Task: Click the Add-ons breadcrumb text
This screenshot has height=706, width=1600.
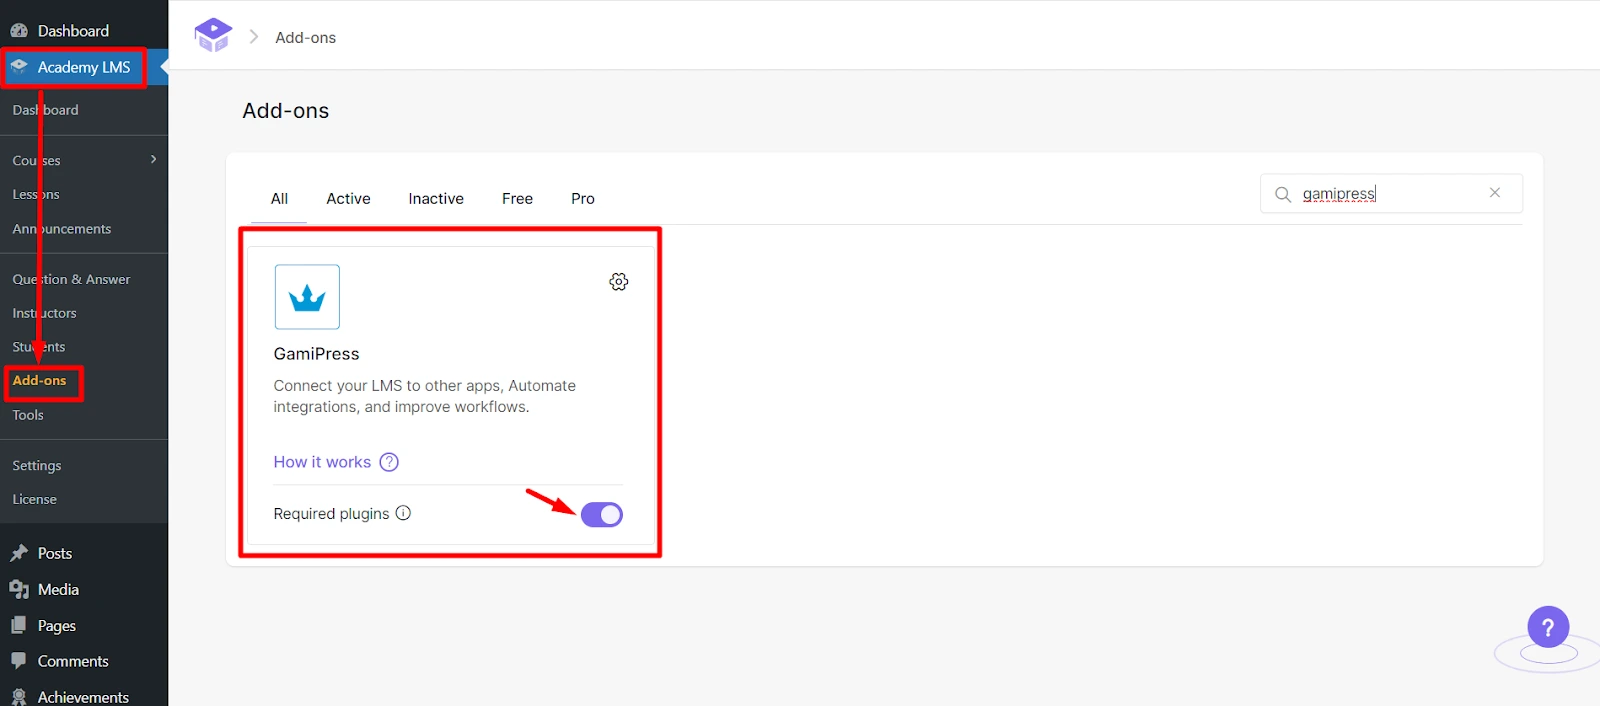Action: pos(305,38)
